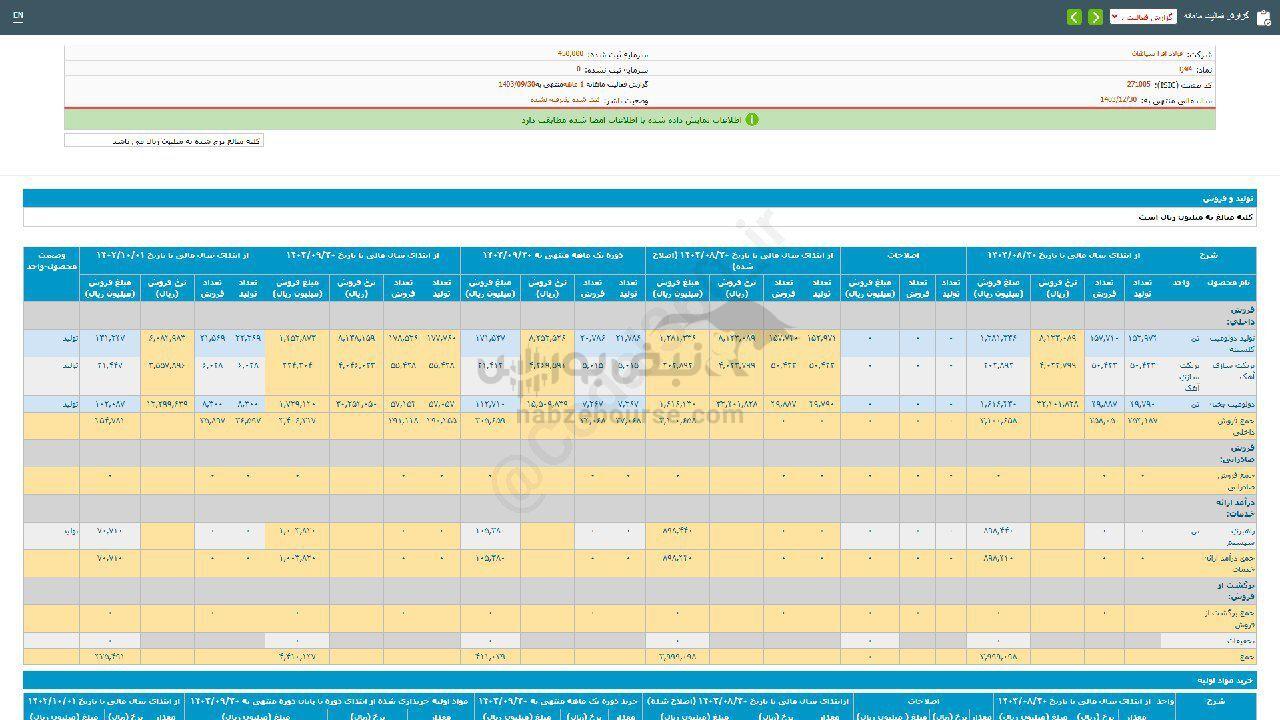Click the 'وضعیت محصول-واحد' column header
The width and height of the screenshot is (1280, 720).
51,262
